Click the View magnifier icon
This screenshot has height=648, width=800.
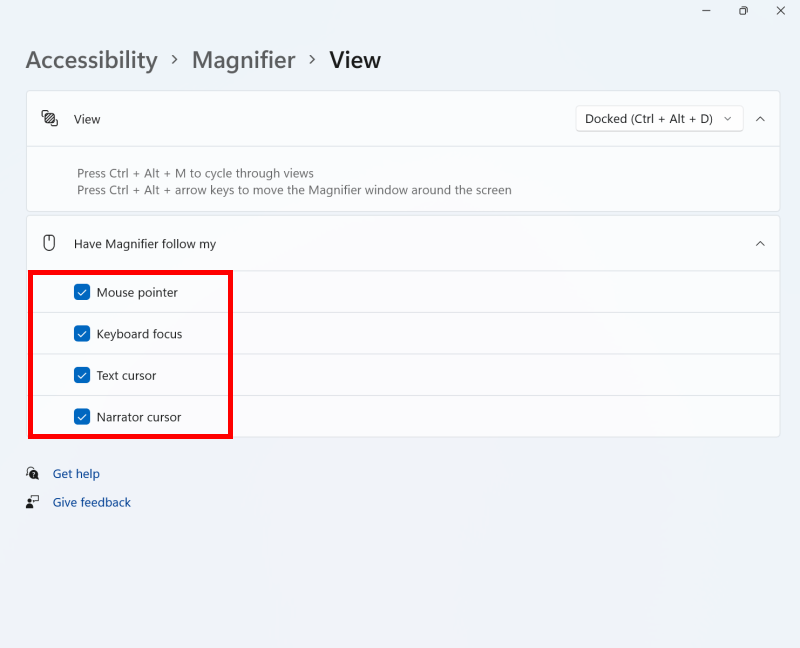49,118
